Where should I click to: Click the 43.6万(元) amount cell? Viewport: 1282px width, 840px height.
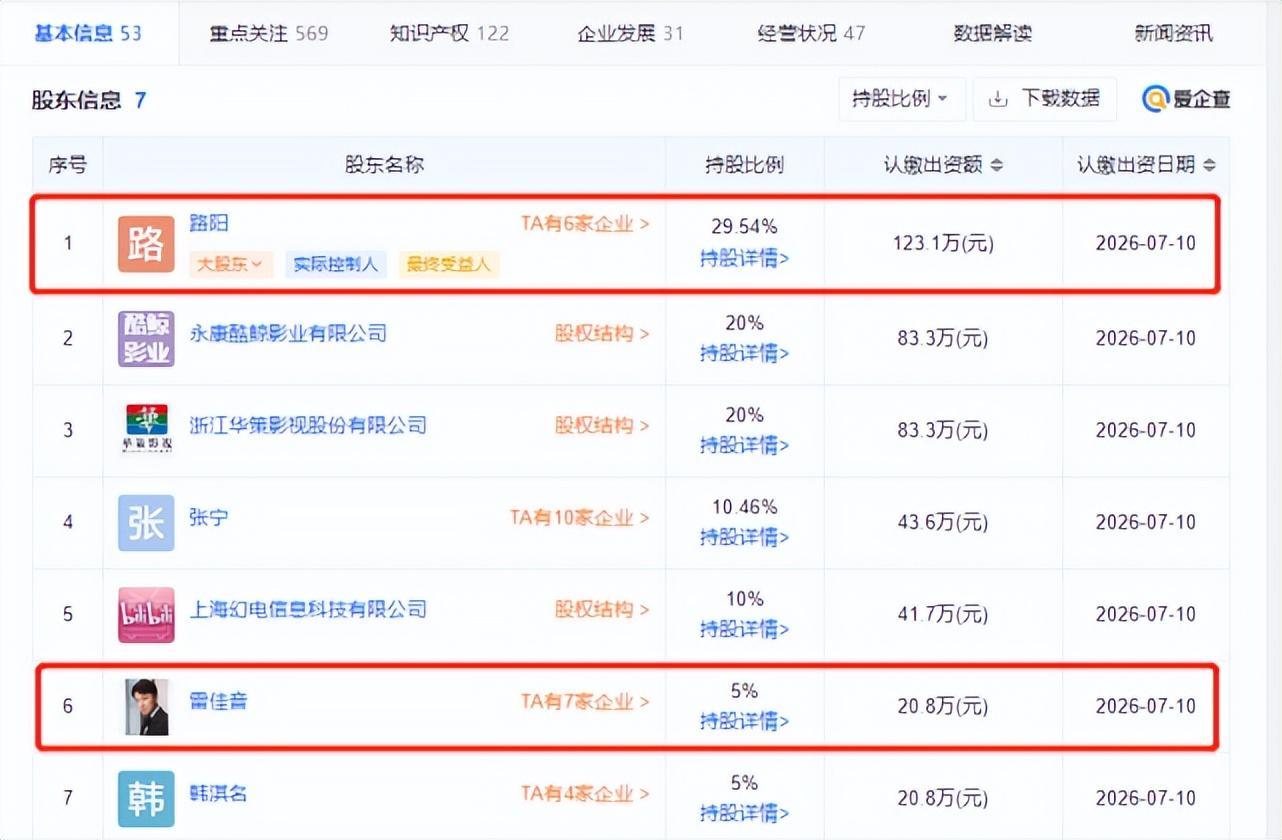tap(943, 522)
